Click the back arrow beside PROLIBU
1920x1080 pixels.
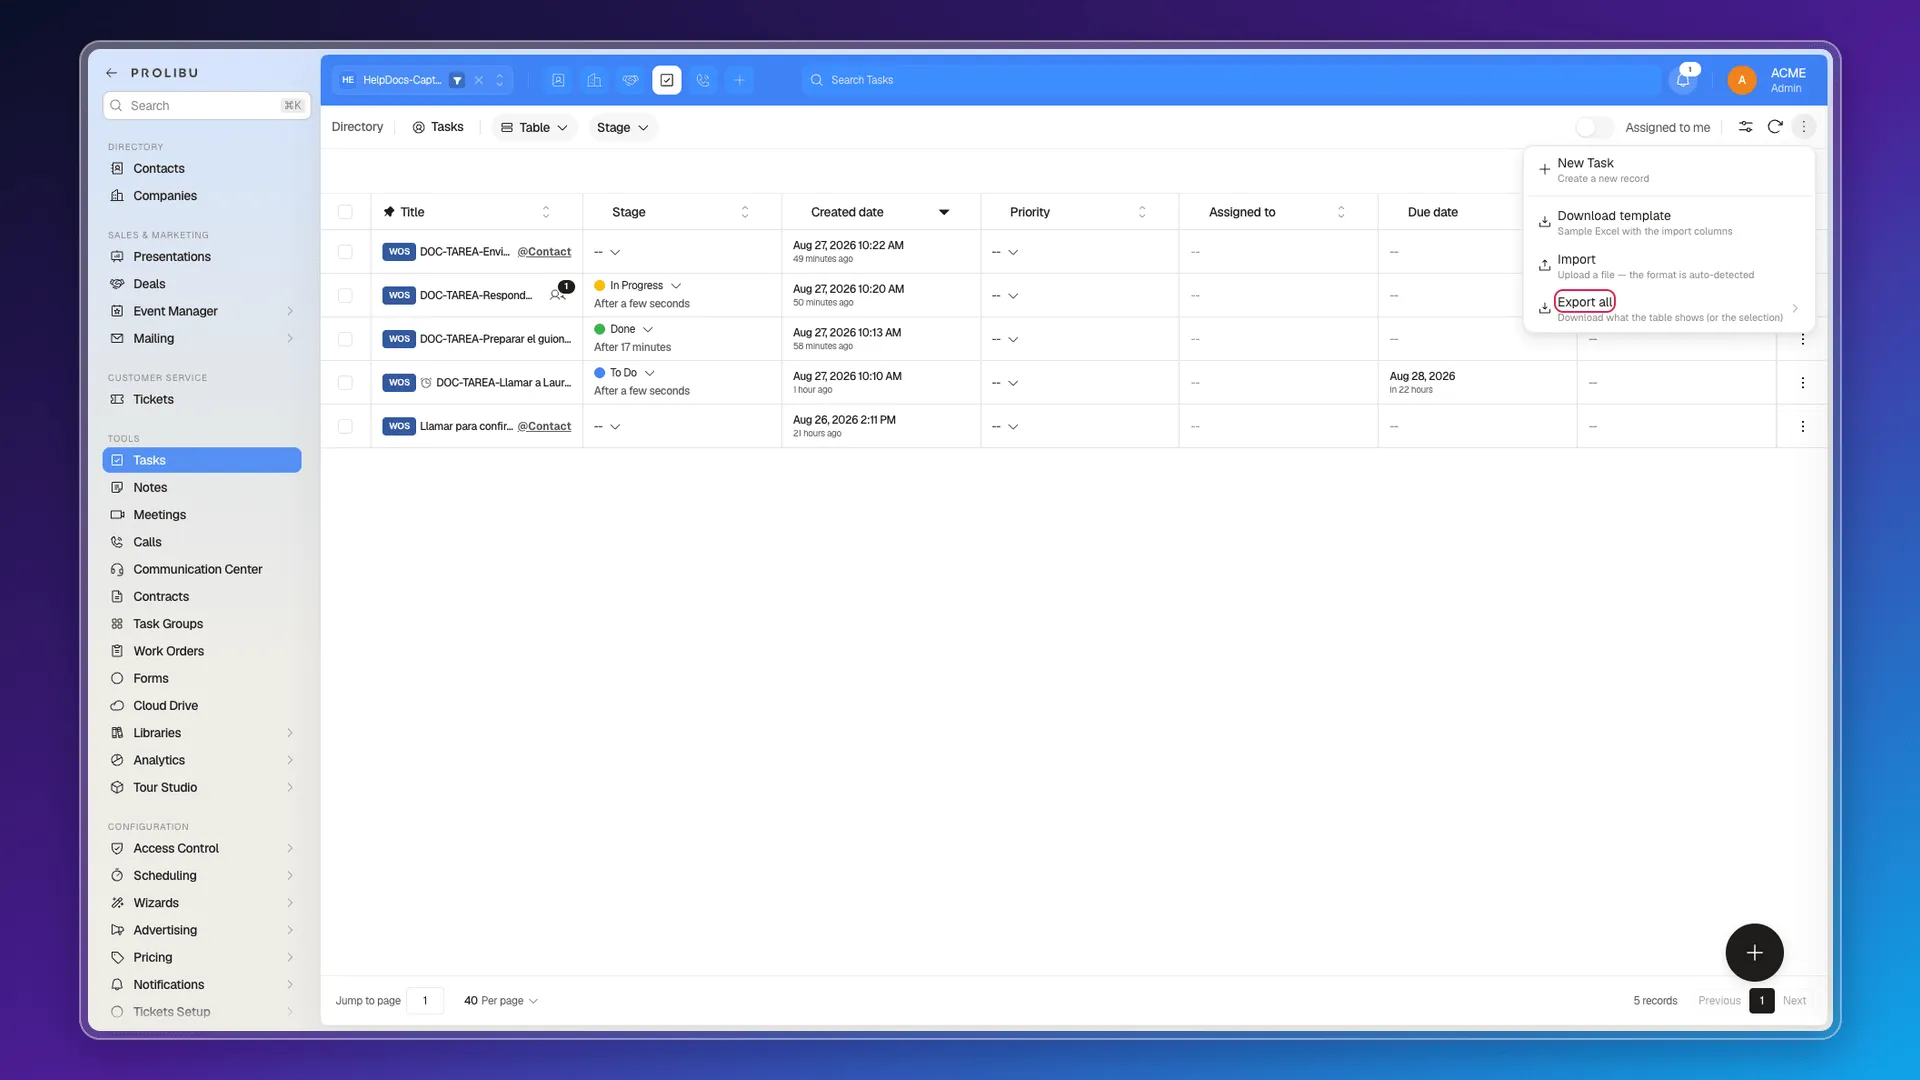coord(112,73)
